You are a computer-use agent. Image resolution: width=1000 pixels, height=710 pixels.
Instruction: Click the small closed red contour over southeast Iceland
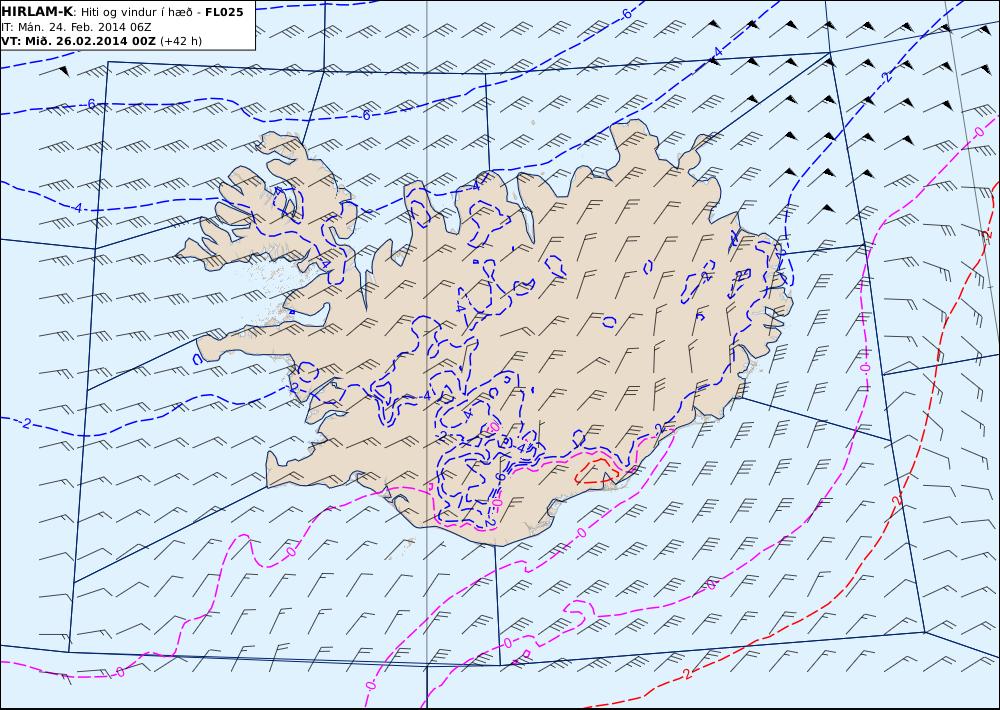596,470
